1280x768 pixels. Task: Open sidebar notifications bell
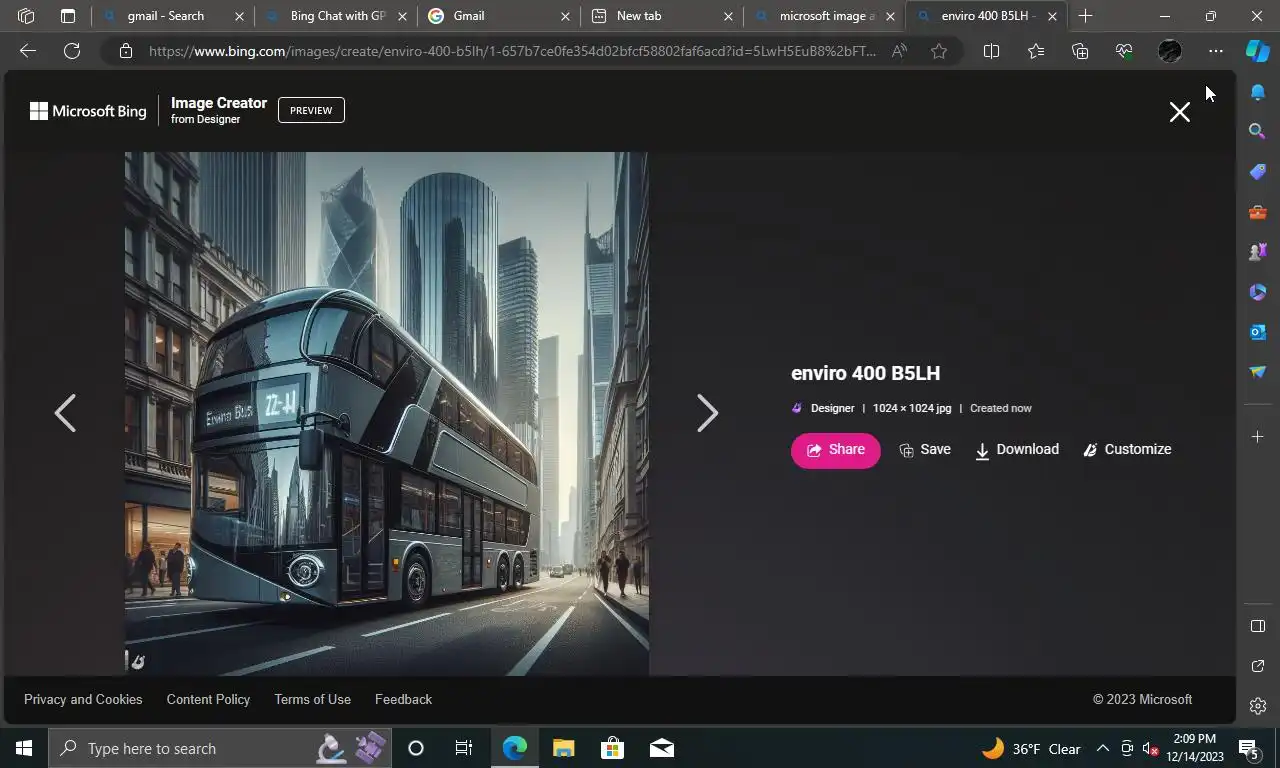click(x=1258, y=92)
